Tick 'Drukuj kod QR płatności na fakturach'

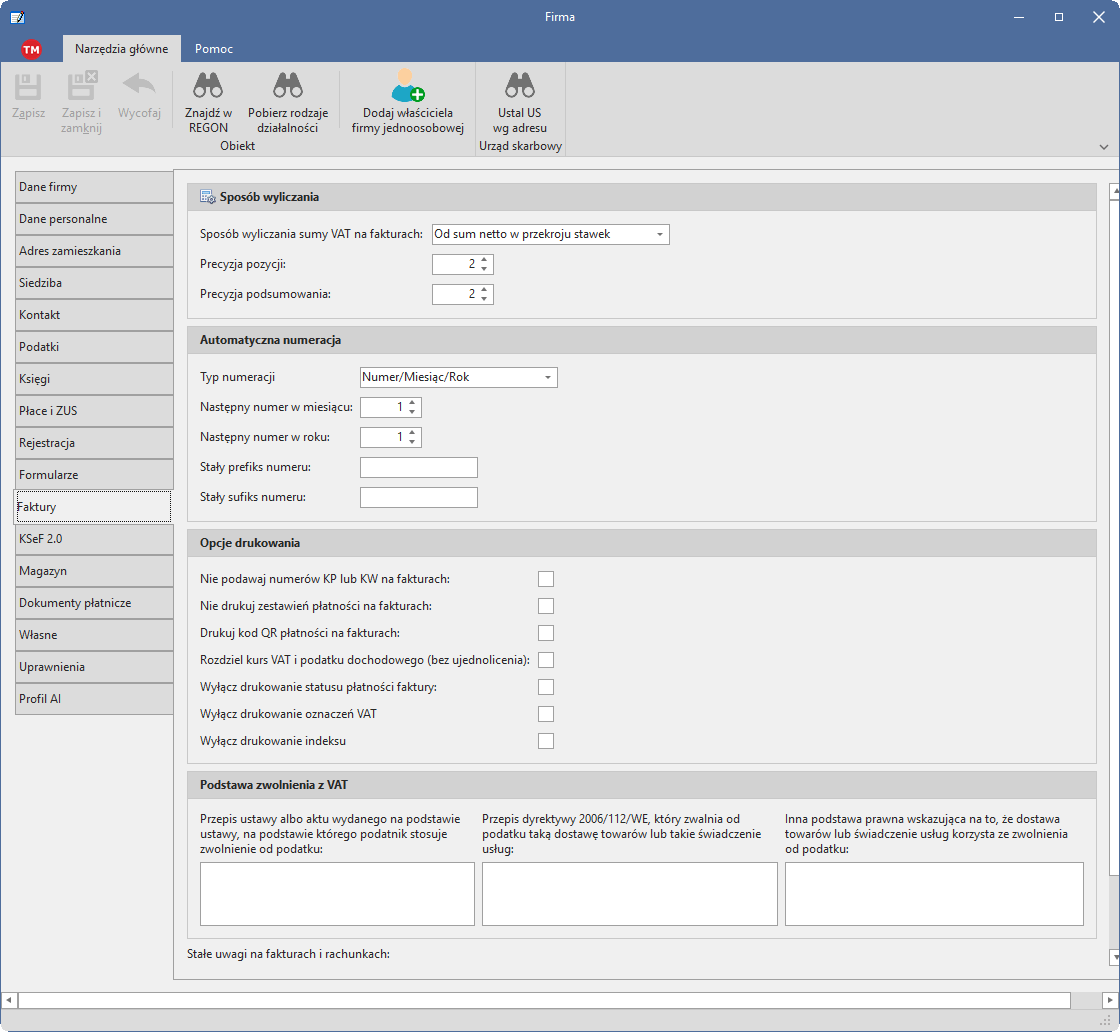click(546, 633)
